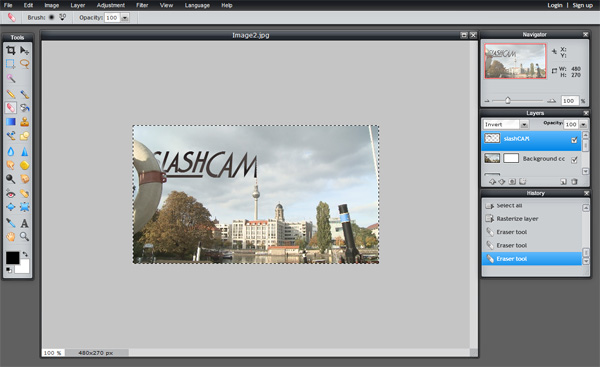Select the Smudge finger tool
600x367 pixels.
[11, 165]
